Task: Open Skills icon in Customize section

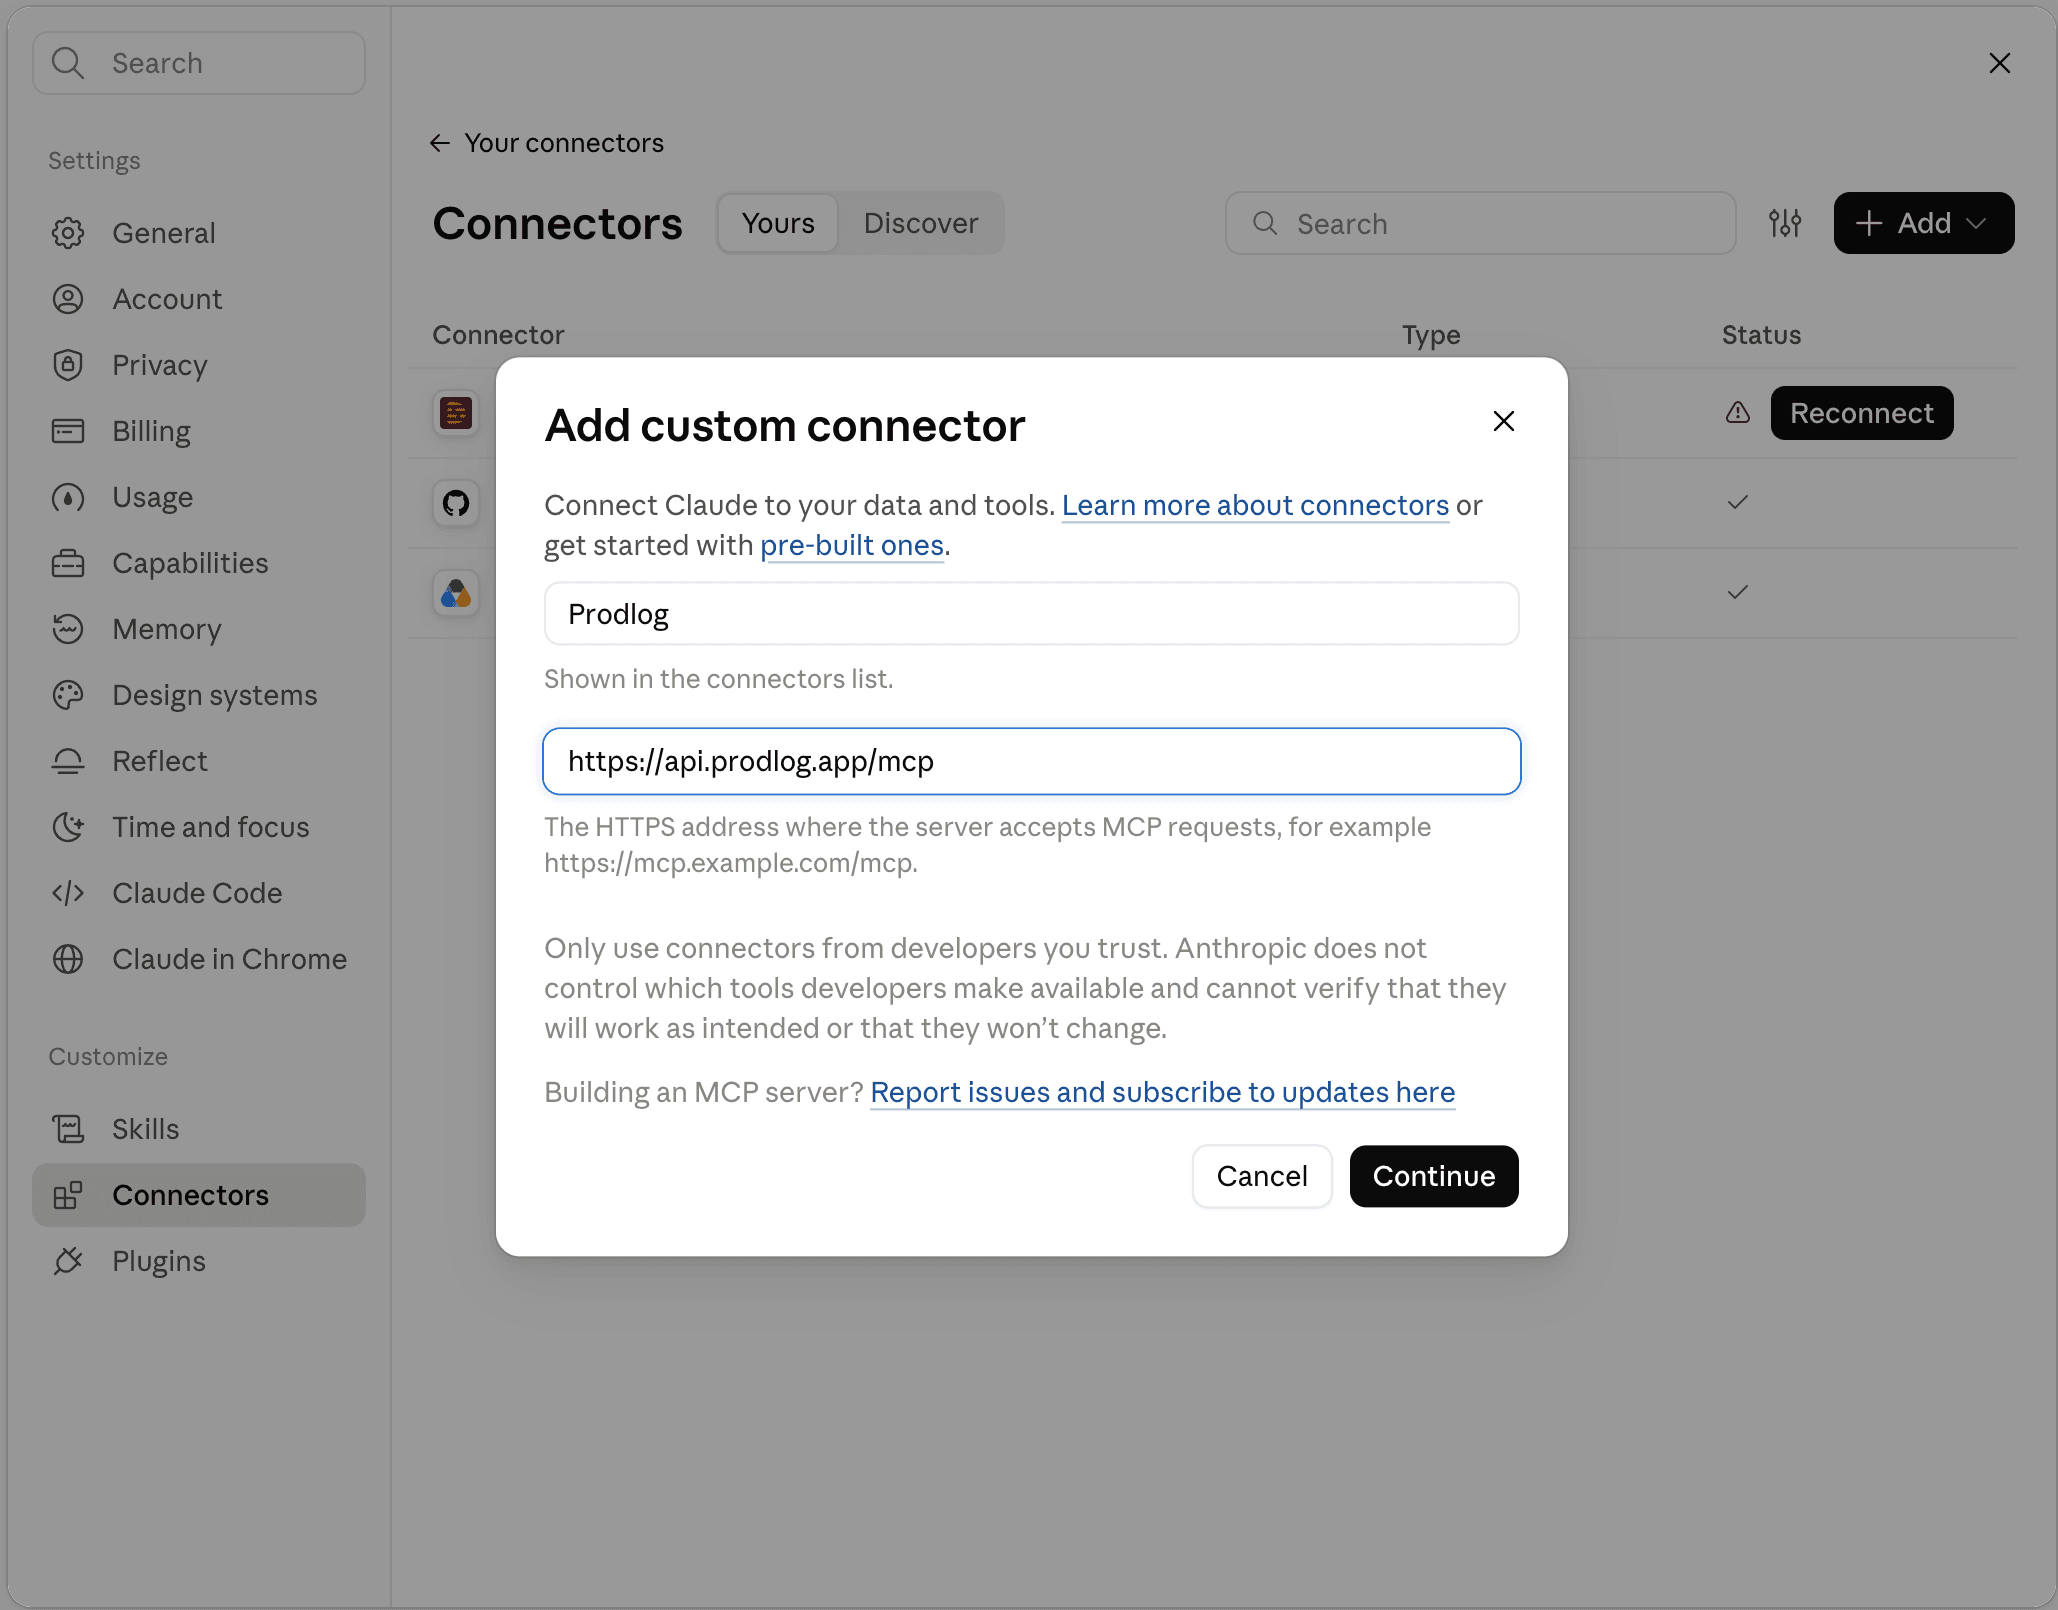Action: (68, 1129)
